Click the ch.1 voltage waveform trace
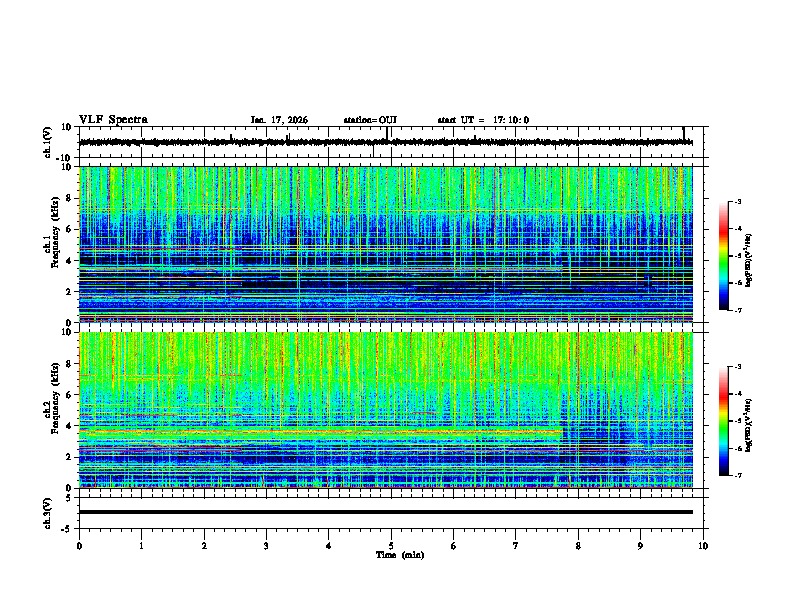The image size is (792, 612). click(x=385, y=142)
